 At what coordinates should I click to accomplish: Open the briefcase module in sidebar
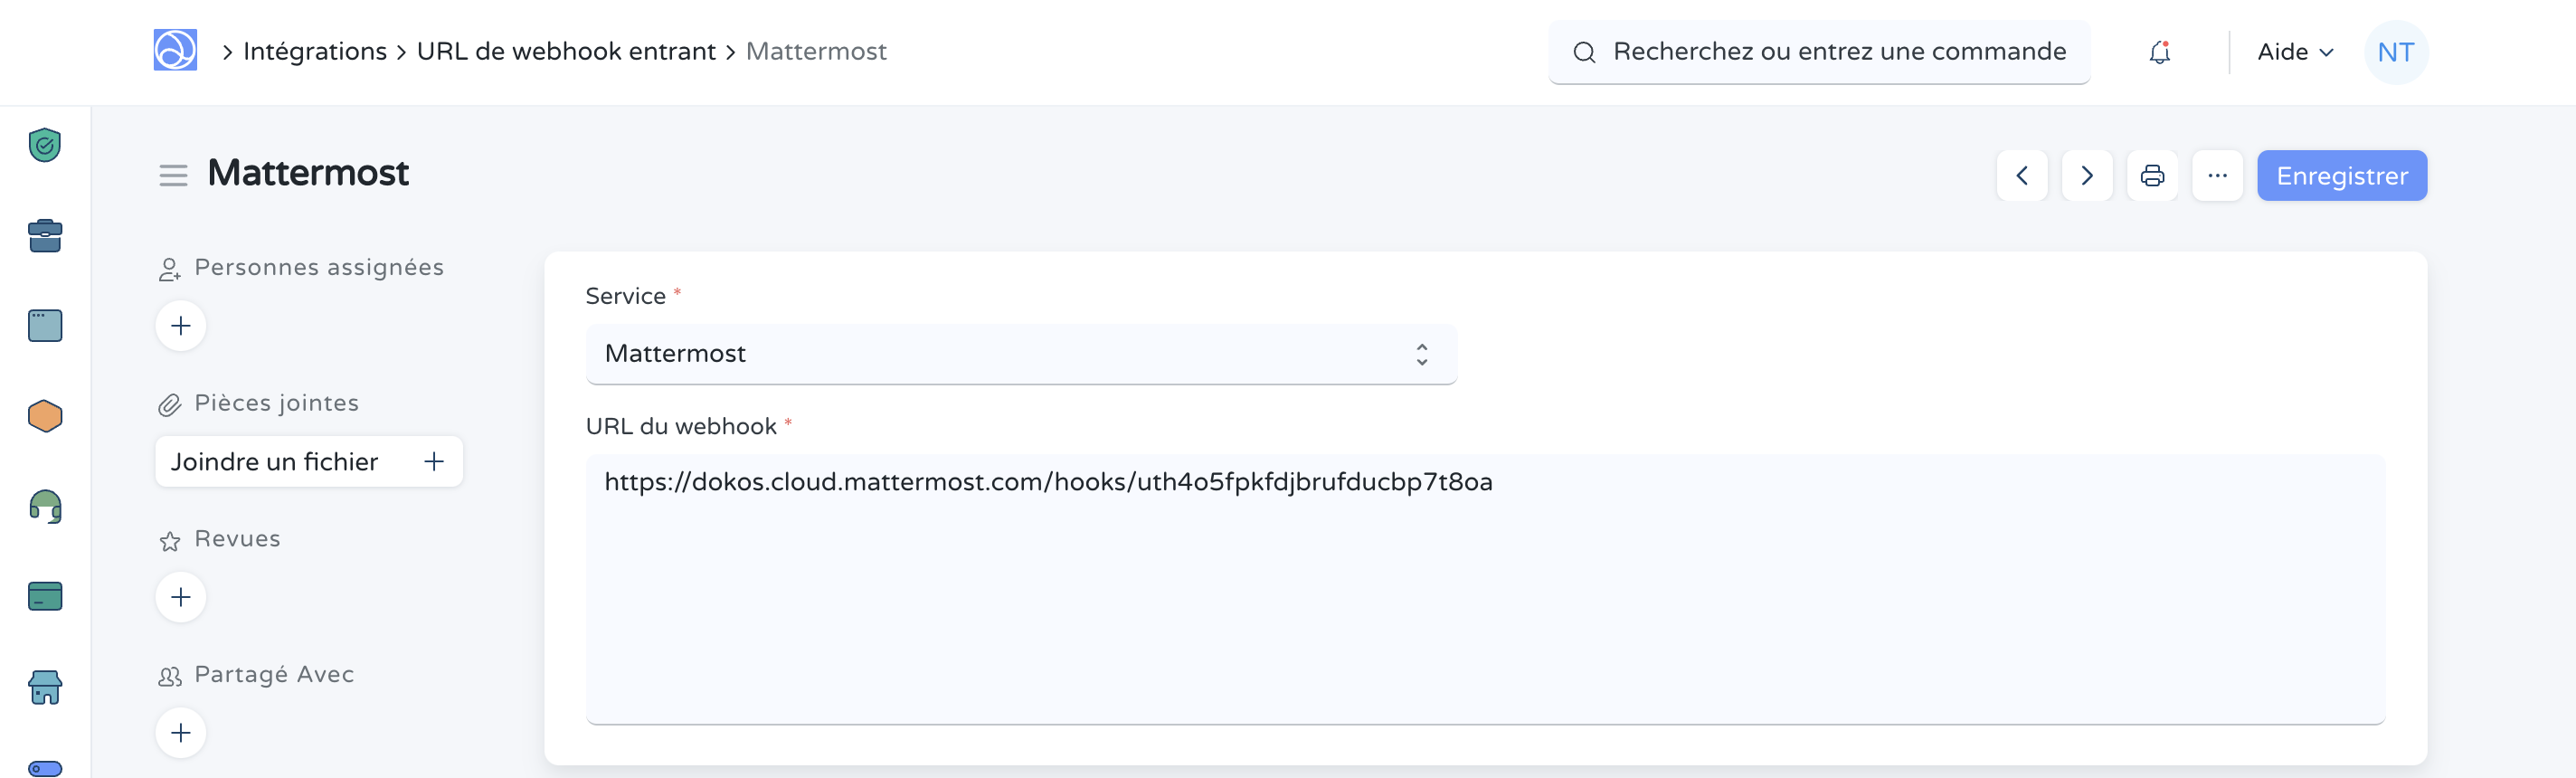45,236
